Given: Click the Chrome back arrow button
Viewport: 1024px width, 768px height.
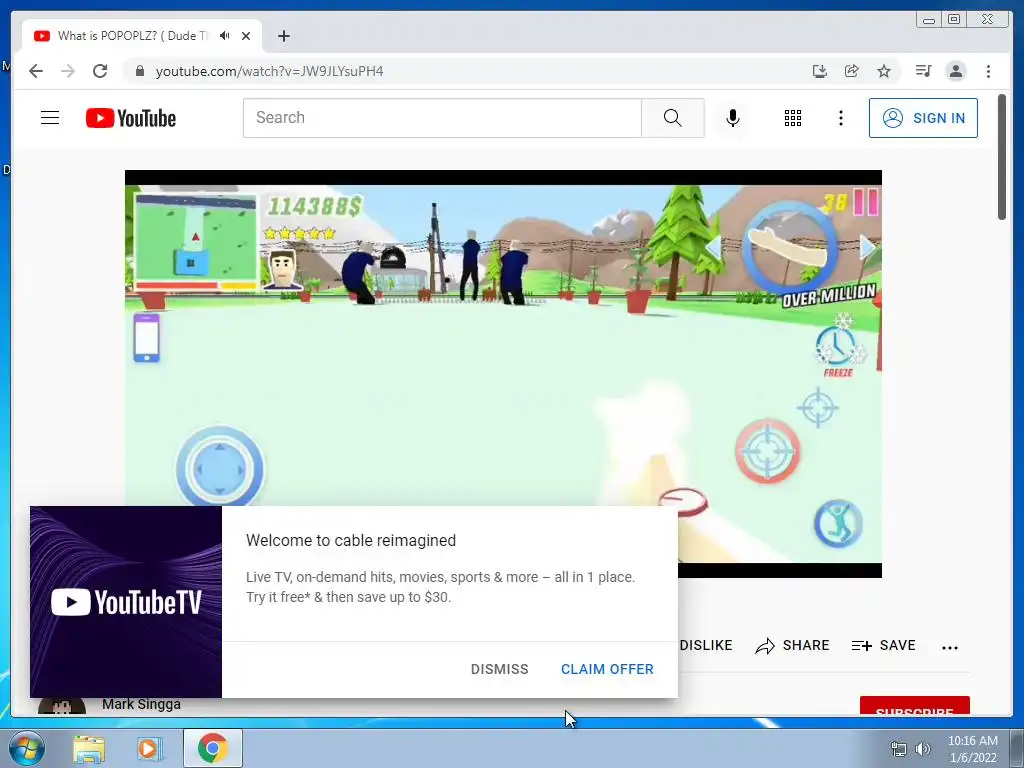Looking at the screenshot, I should coord(36,71).
